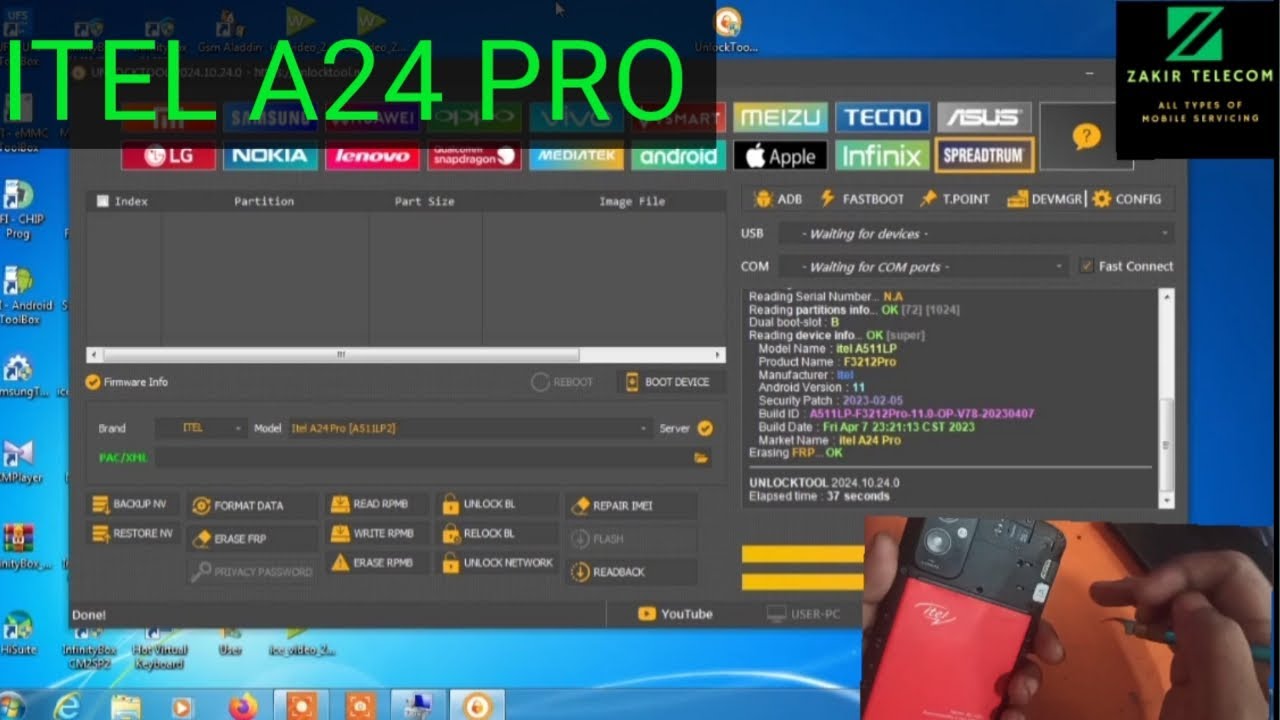Open the CONFIG settings gear
The height and width of the screenshot is (720, 1280).
click(1127, 199)
